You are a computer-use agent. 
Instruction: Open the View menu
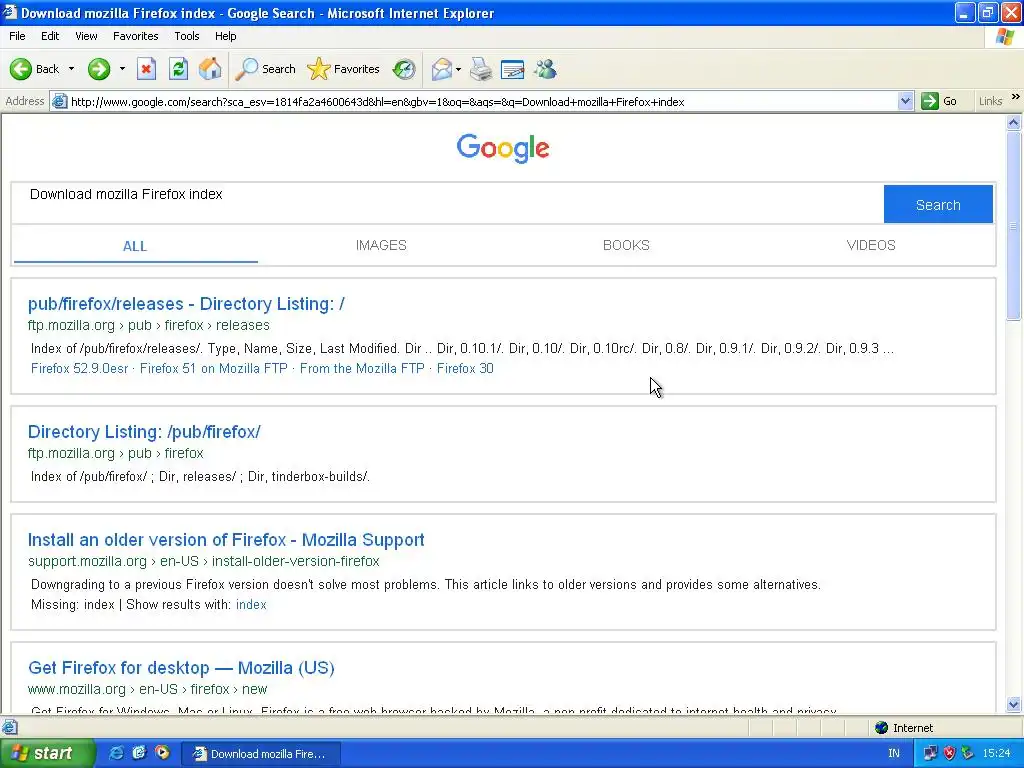pos(86,36)
